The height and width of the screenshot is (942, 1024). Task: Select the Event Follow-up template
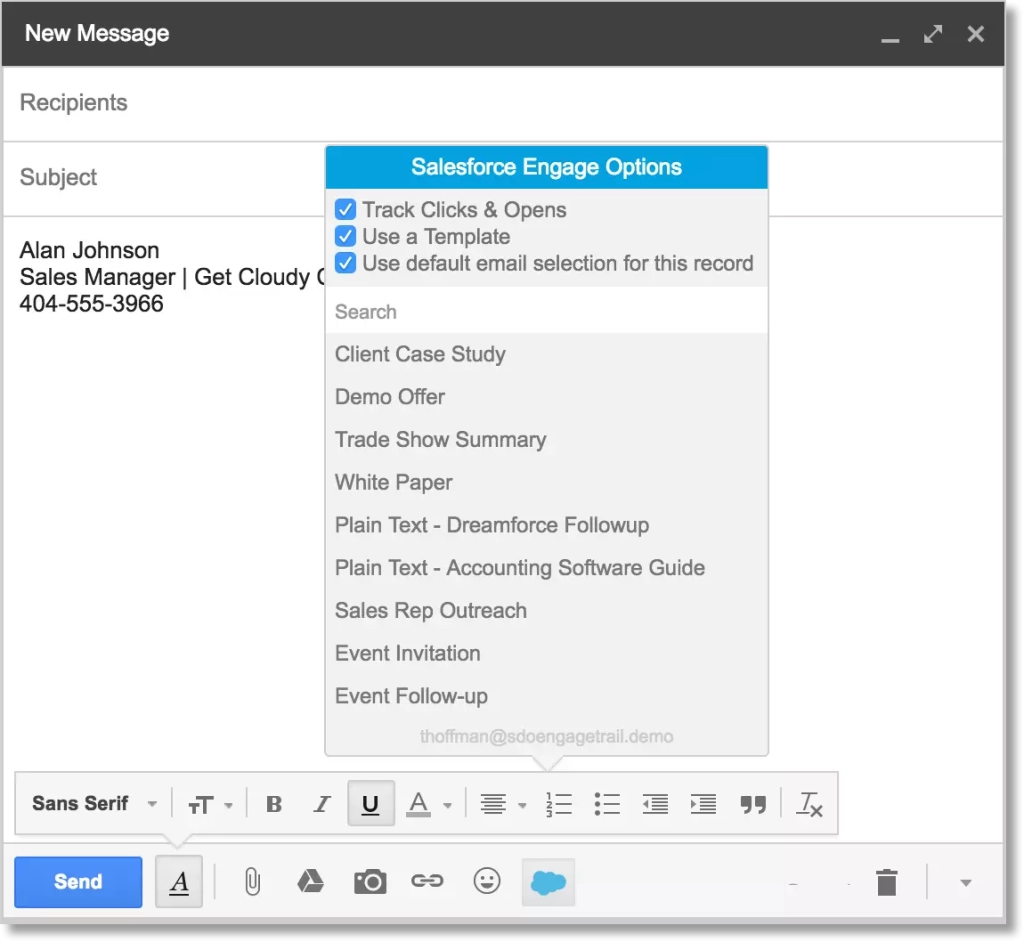pyautogui.click(x=547, y=696)
